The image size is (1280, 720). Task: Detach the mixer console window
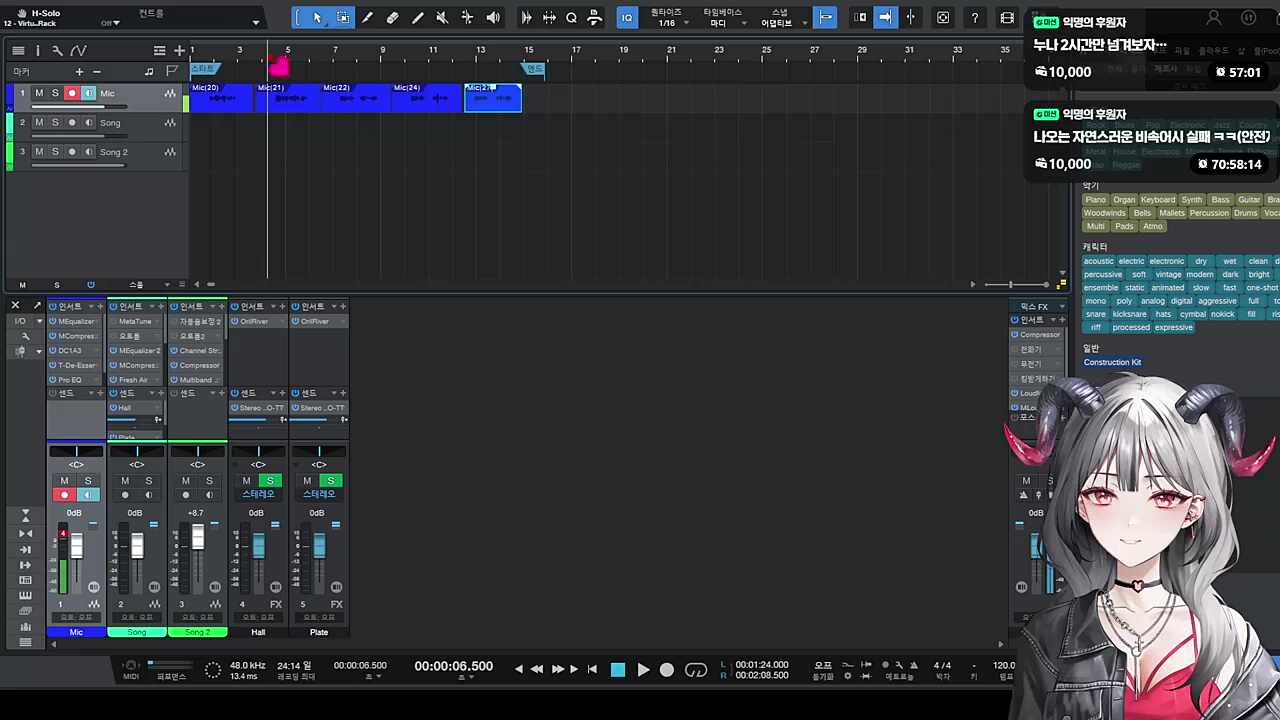tap(37, 305)
